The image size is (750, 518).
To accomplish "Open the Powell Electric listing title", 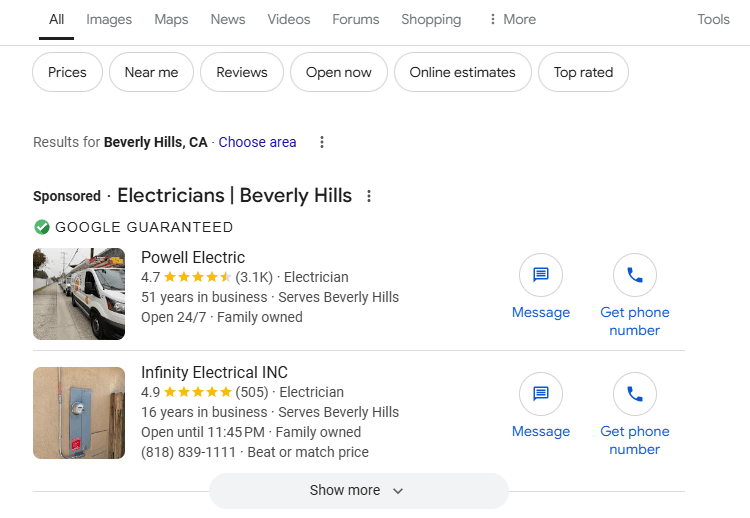I will tap(193, 257).
